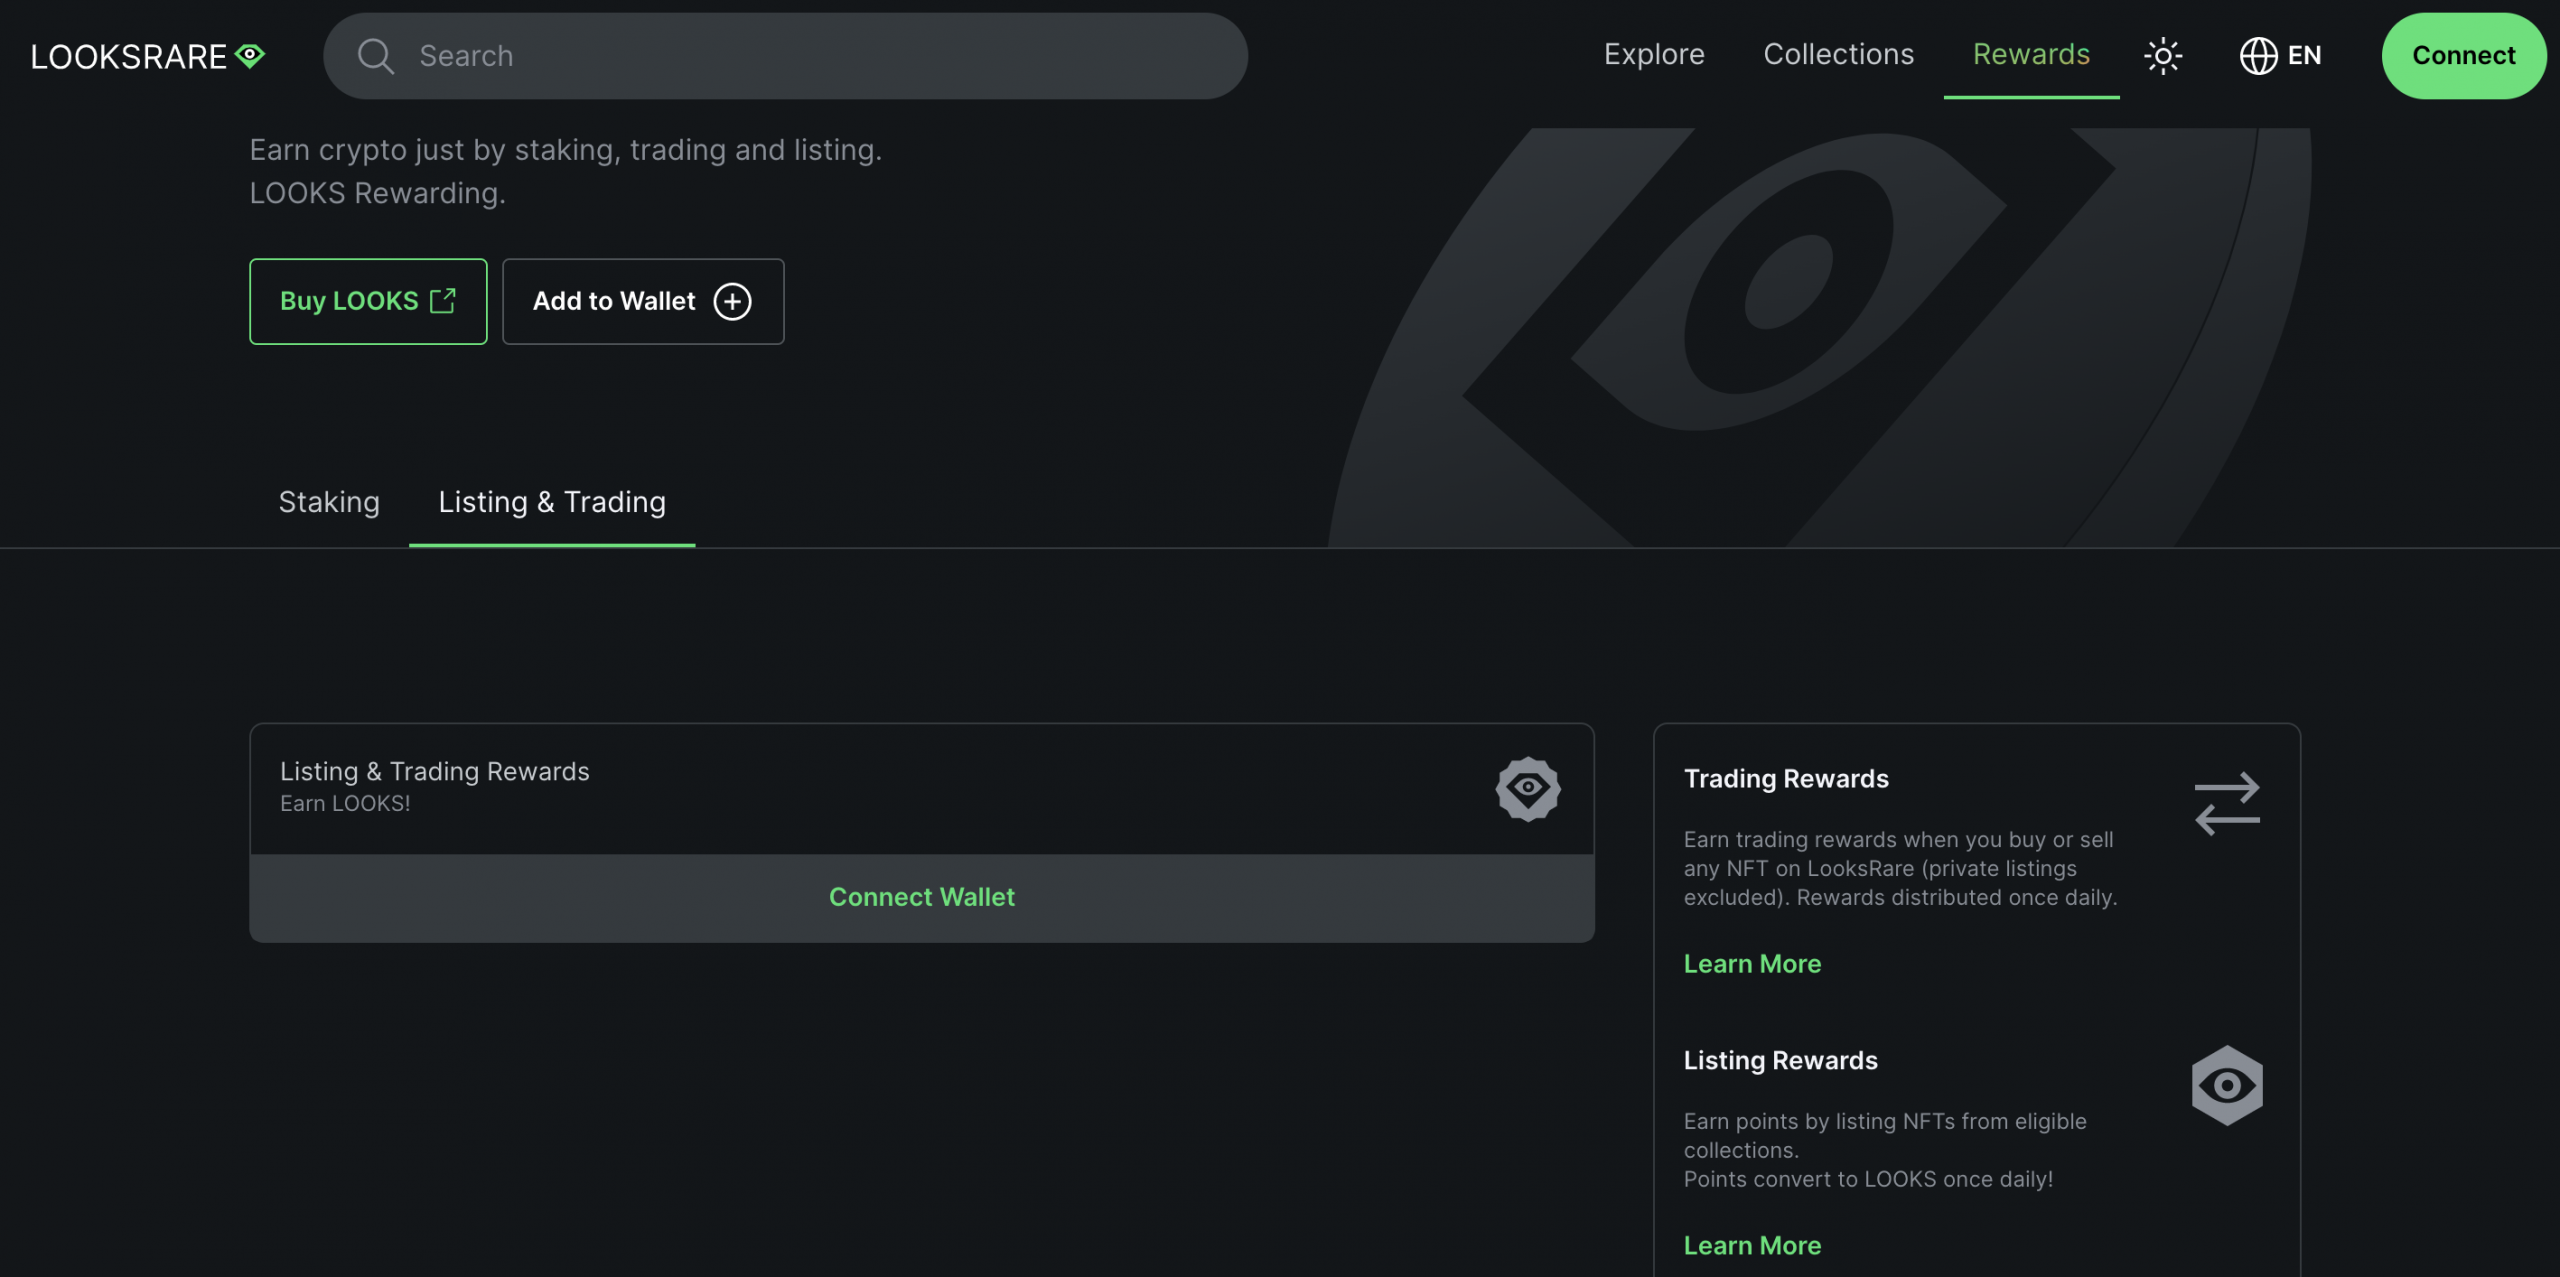Open the EN language selector

(2280, 56)
